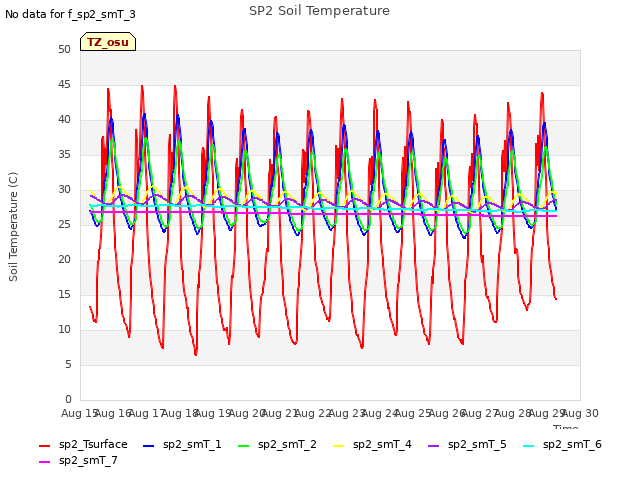Click the Aug 16 x-axis tick label
The image size is (640, 480).
[x=113, y=413]
